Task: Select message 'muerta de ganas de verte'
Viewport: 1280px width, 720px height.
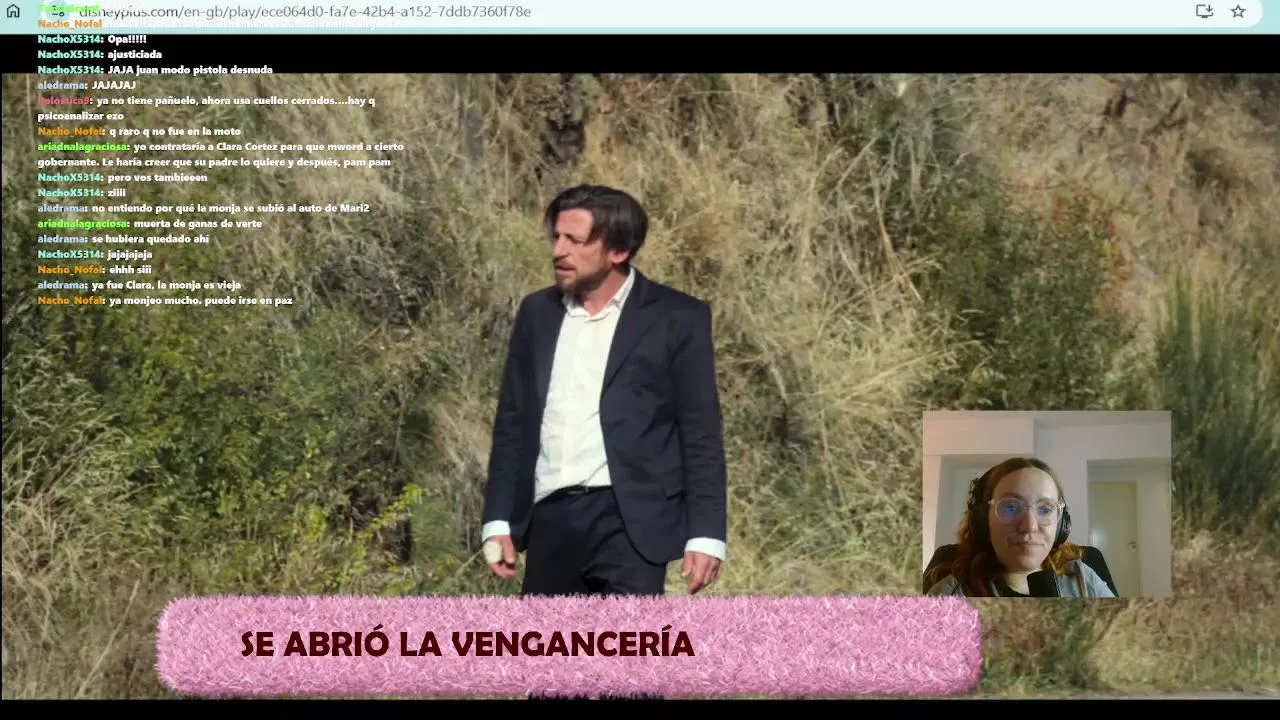Action: tap(198, 224)
